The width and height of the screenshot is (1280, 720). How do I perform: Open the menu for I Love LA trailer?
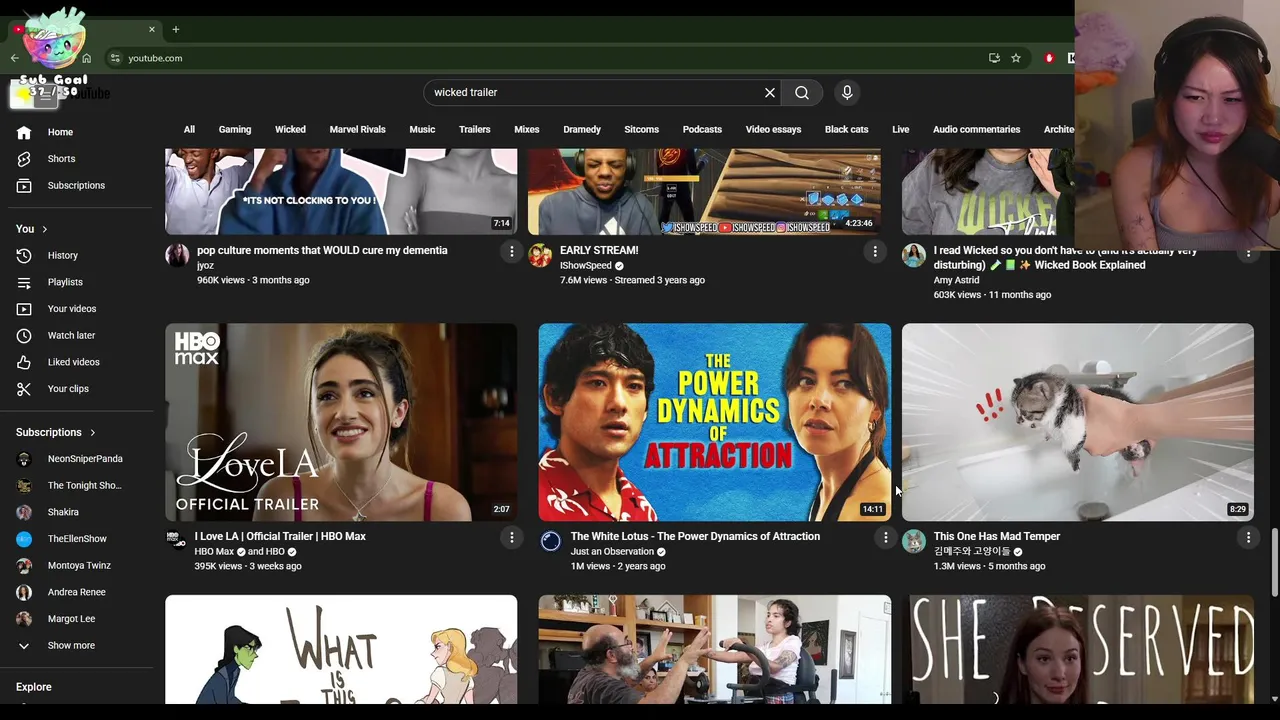[512, 538]
